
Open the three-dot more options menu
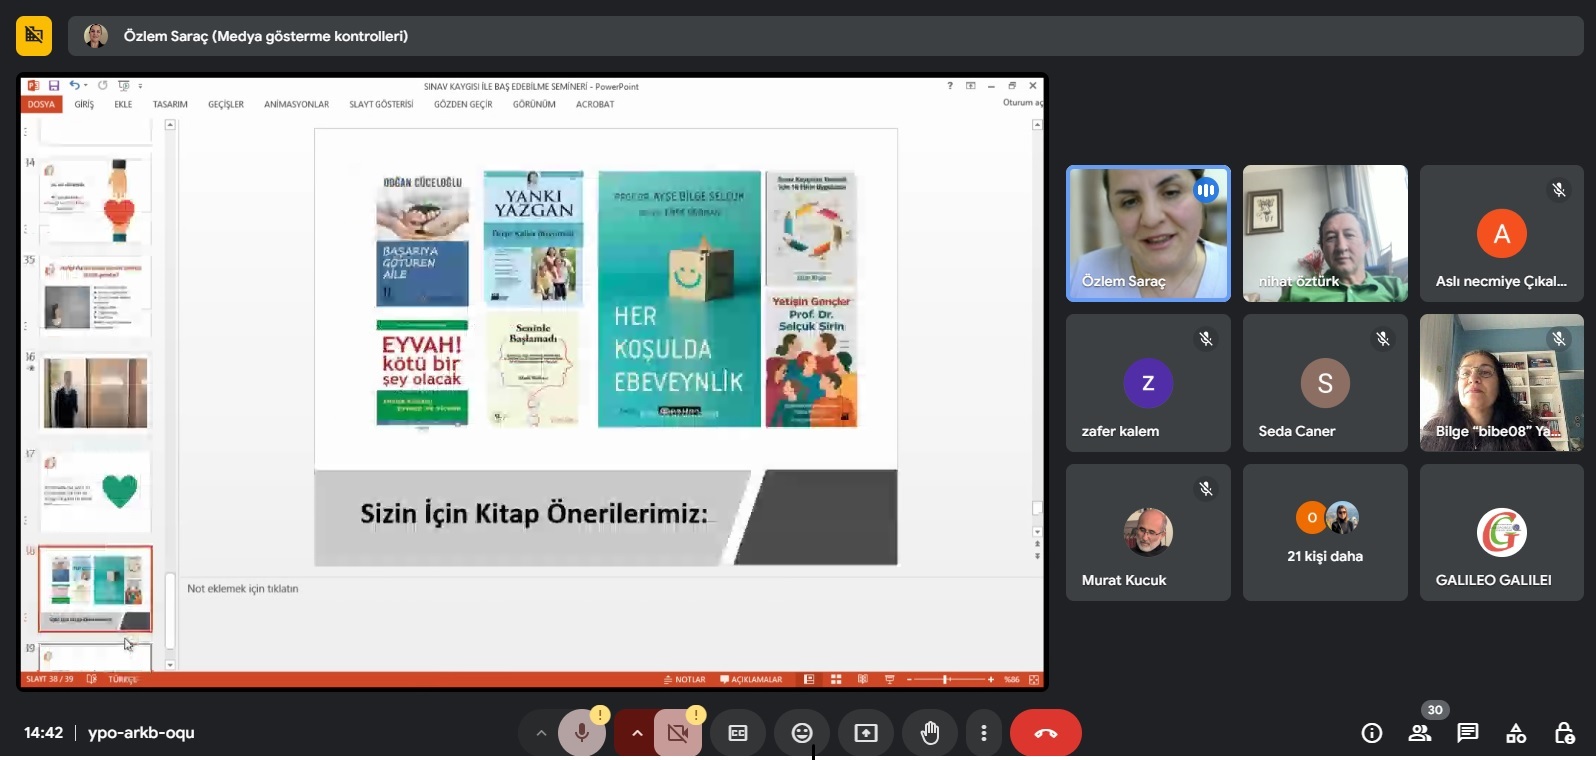tap(984, 733)
